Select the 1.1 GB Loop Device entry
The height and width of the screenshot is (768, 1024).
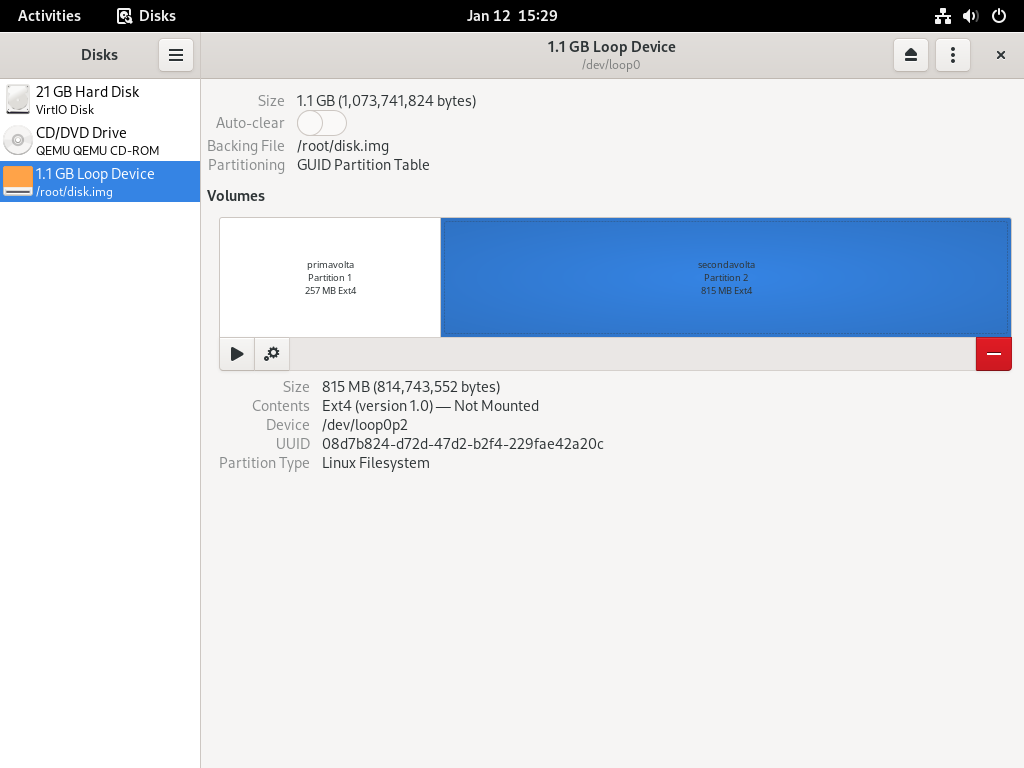point(100,182)
